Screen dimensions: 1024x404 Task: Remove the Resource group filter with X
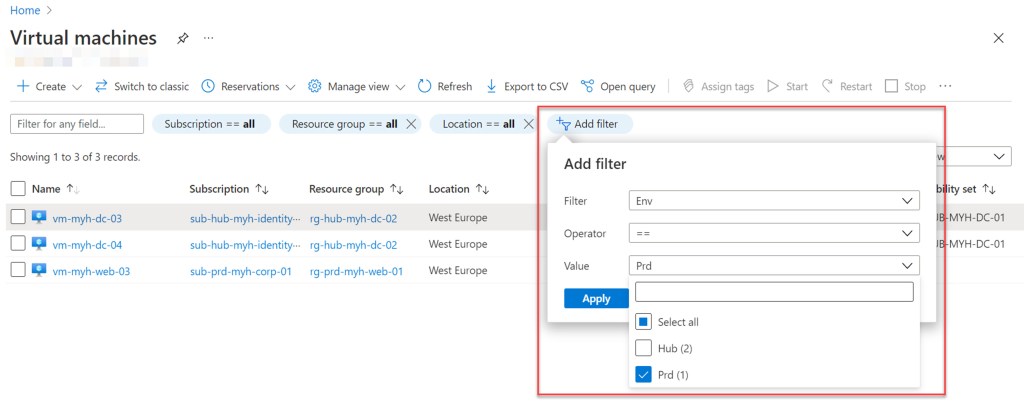pos(410,124)
